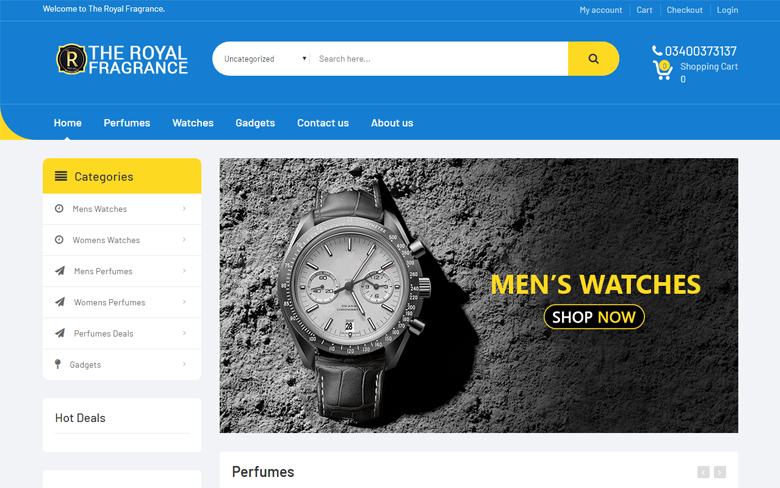The image size is (780, 488).
Task: Click the paper plane icon beside Mens Perfumes
Action: (60, 271)
